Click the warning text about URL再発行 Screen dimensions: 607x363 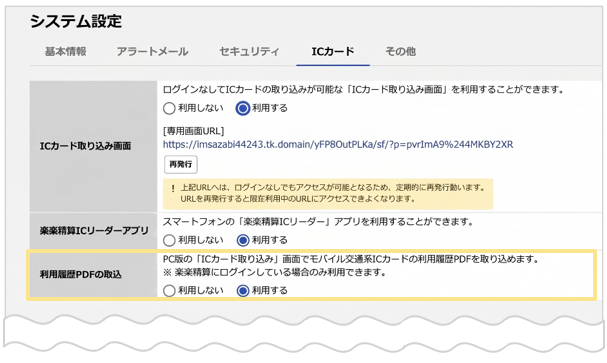(333, 193)
